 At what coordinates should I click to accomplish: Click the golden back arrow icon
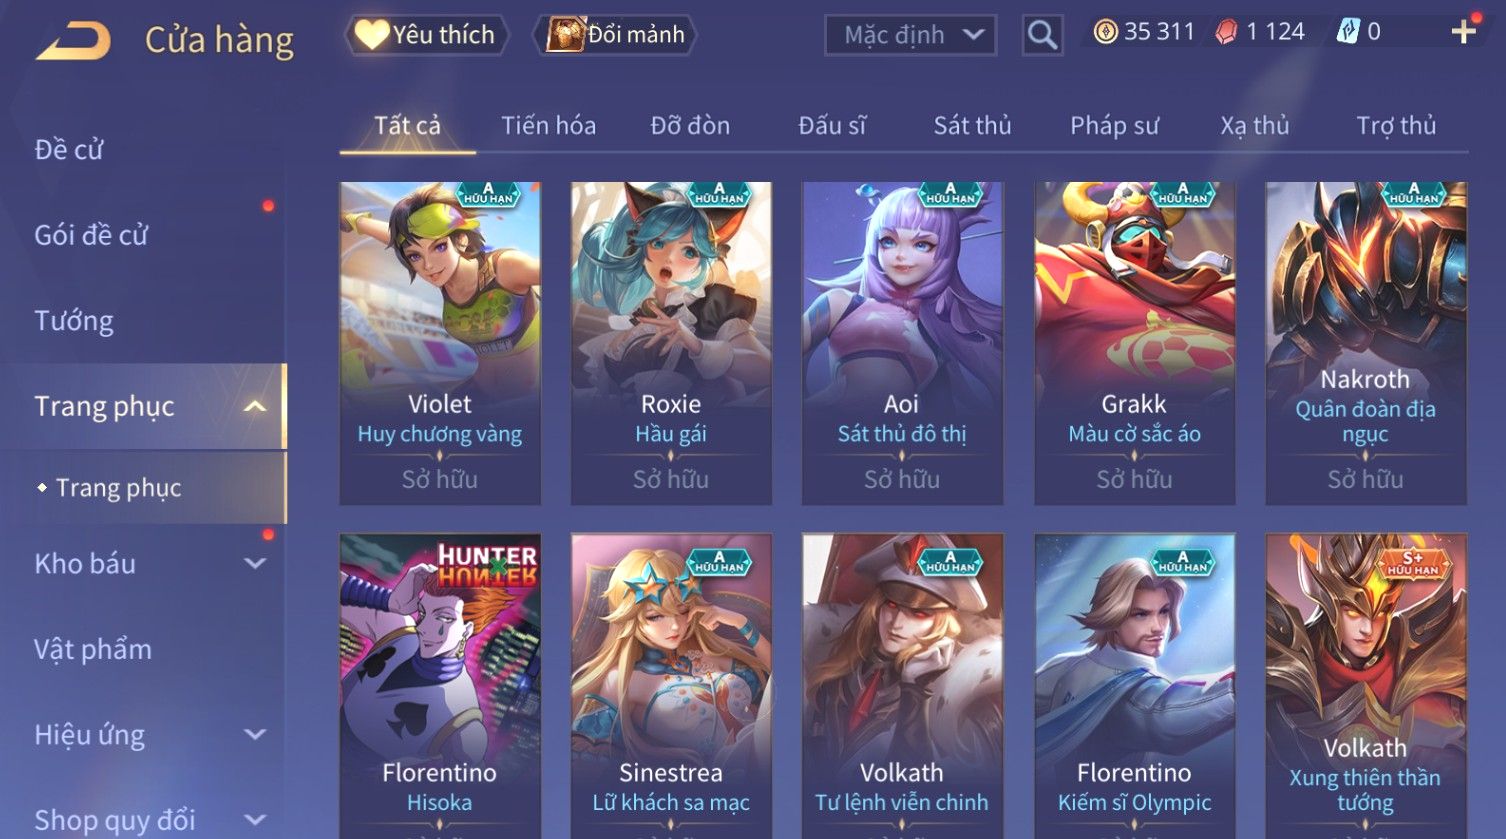[74, 41]
